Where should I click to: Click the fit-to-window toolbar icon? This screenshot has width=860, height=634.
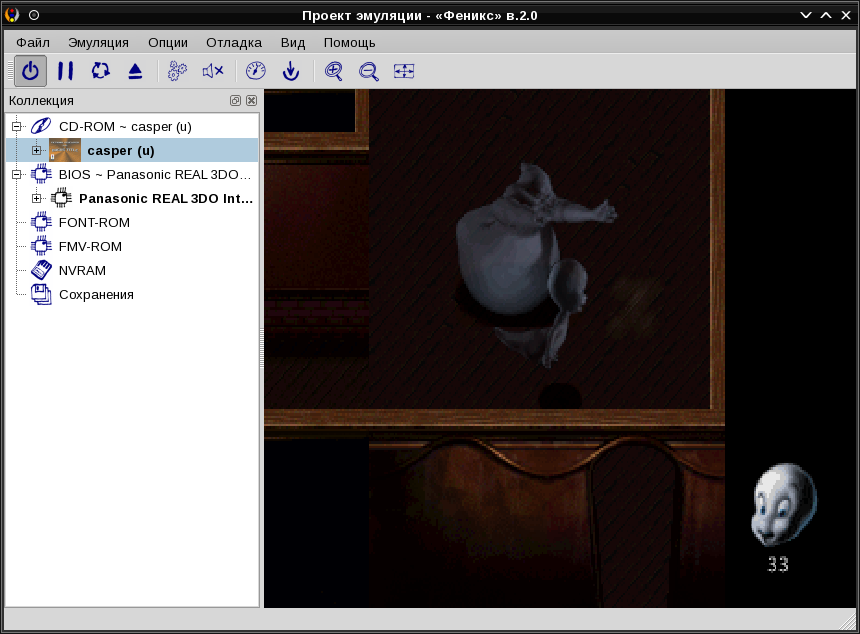[404, 71]
